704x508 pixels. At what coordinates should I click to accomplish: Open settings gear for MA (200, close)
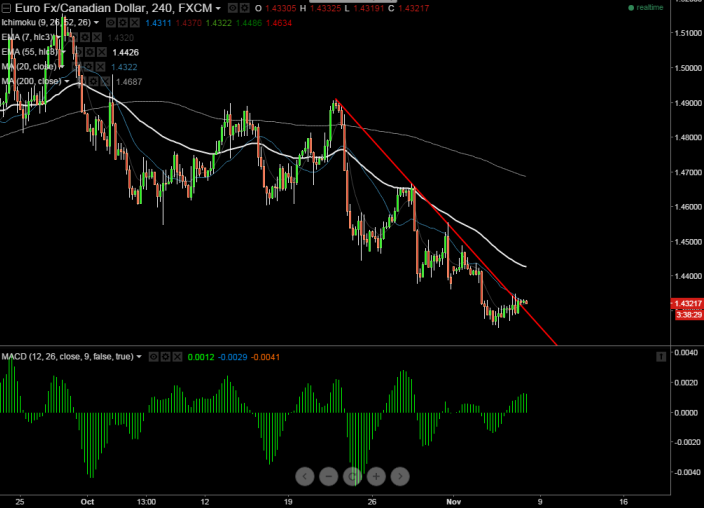(x=93, y=82)
